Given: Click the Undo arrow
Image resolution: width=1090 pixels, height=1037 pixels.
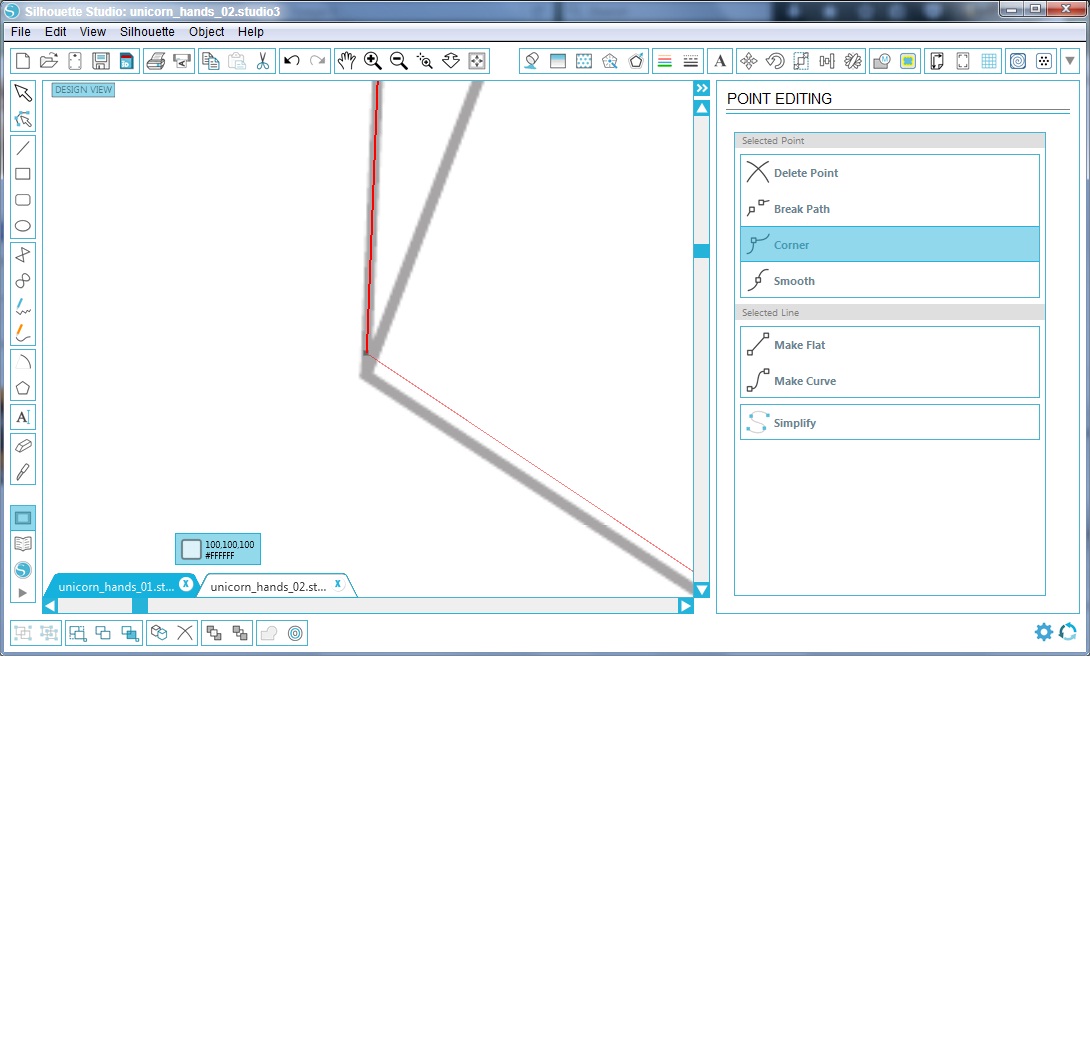Looking at the screenshot, I should tap(292, 61).
